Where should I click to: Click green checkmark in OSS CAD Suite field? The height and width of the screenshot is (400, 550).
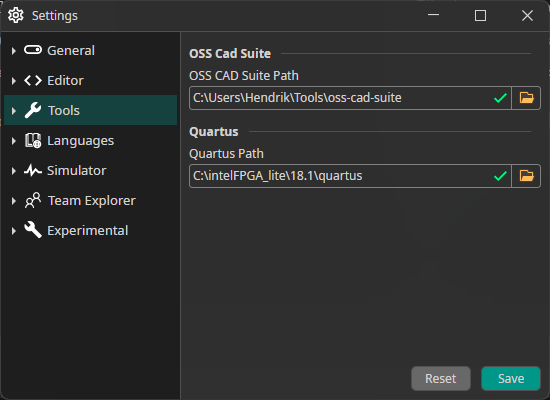tap(500, 98)
